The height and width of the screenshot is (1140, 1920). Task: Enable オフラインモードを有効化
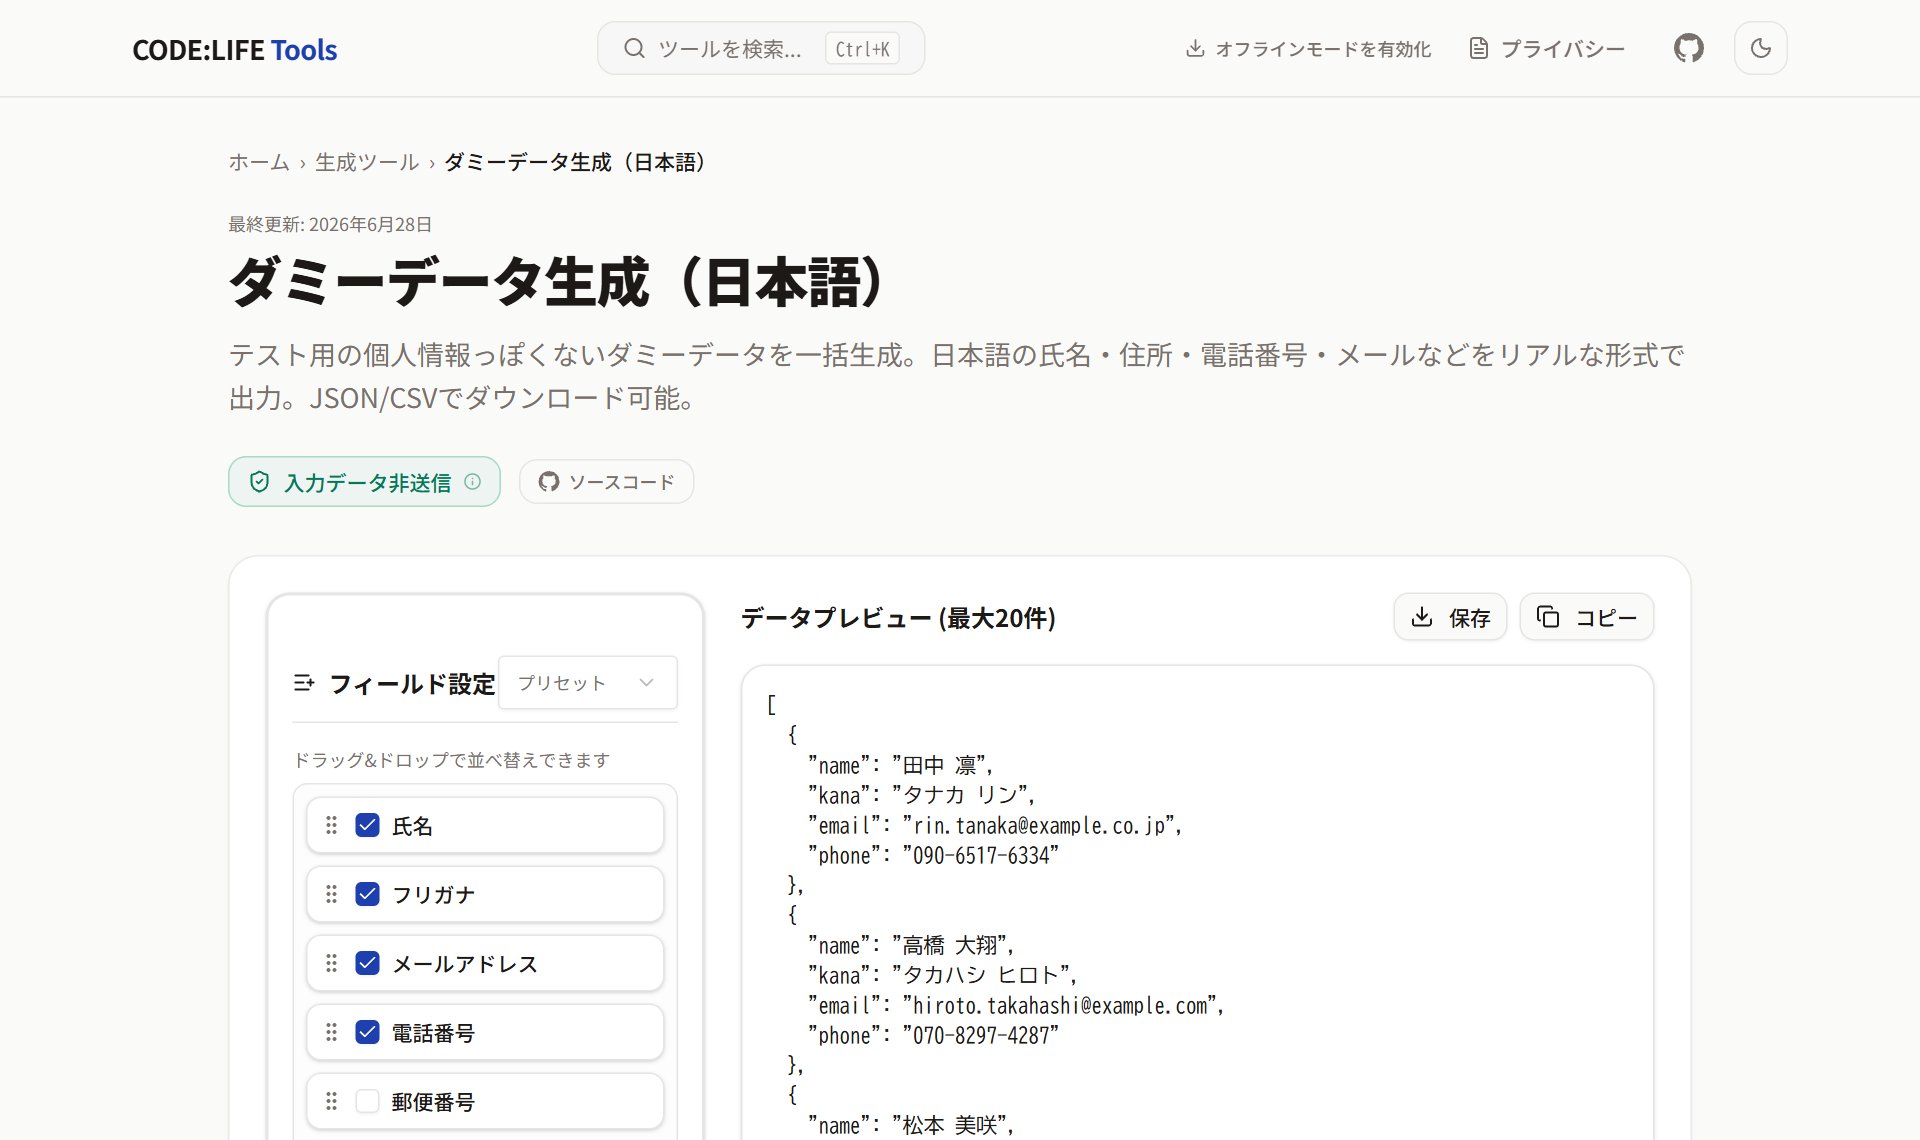(x=1308, y=48)
